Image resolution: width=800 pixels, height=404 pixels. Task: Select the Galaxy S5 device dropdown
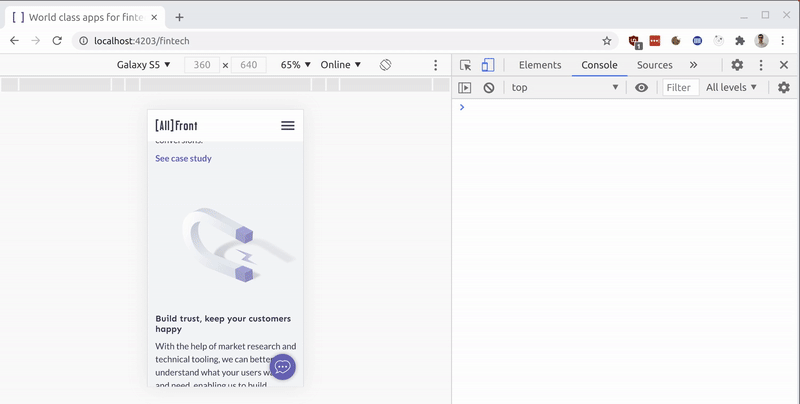click(143, 65)
